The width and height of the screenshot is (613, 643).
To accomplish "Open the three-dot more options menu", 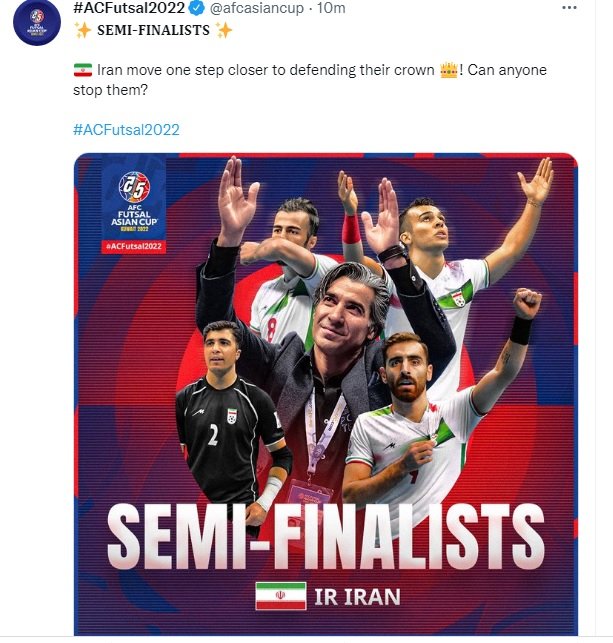I will 569,7.
